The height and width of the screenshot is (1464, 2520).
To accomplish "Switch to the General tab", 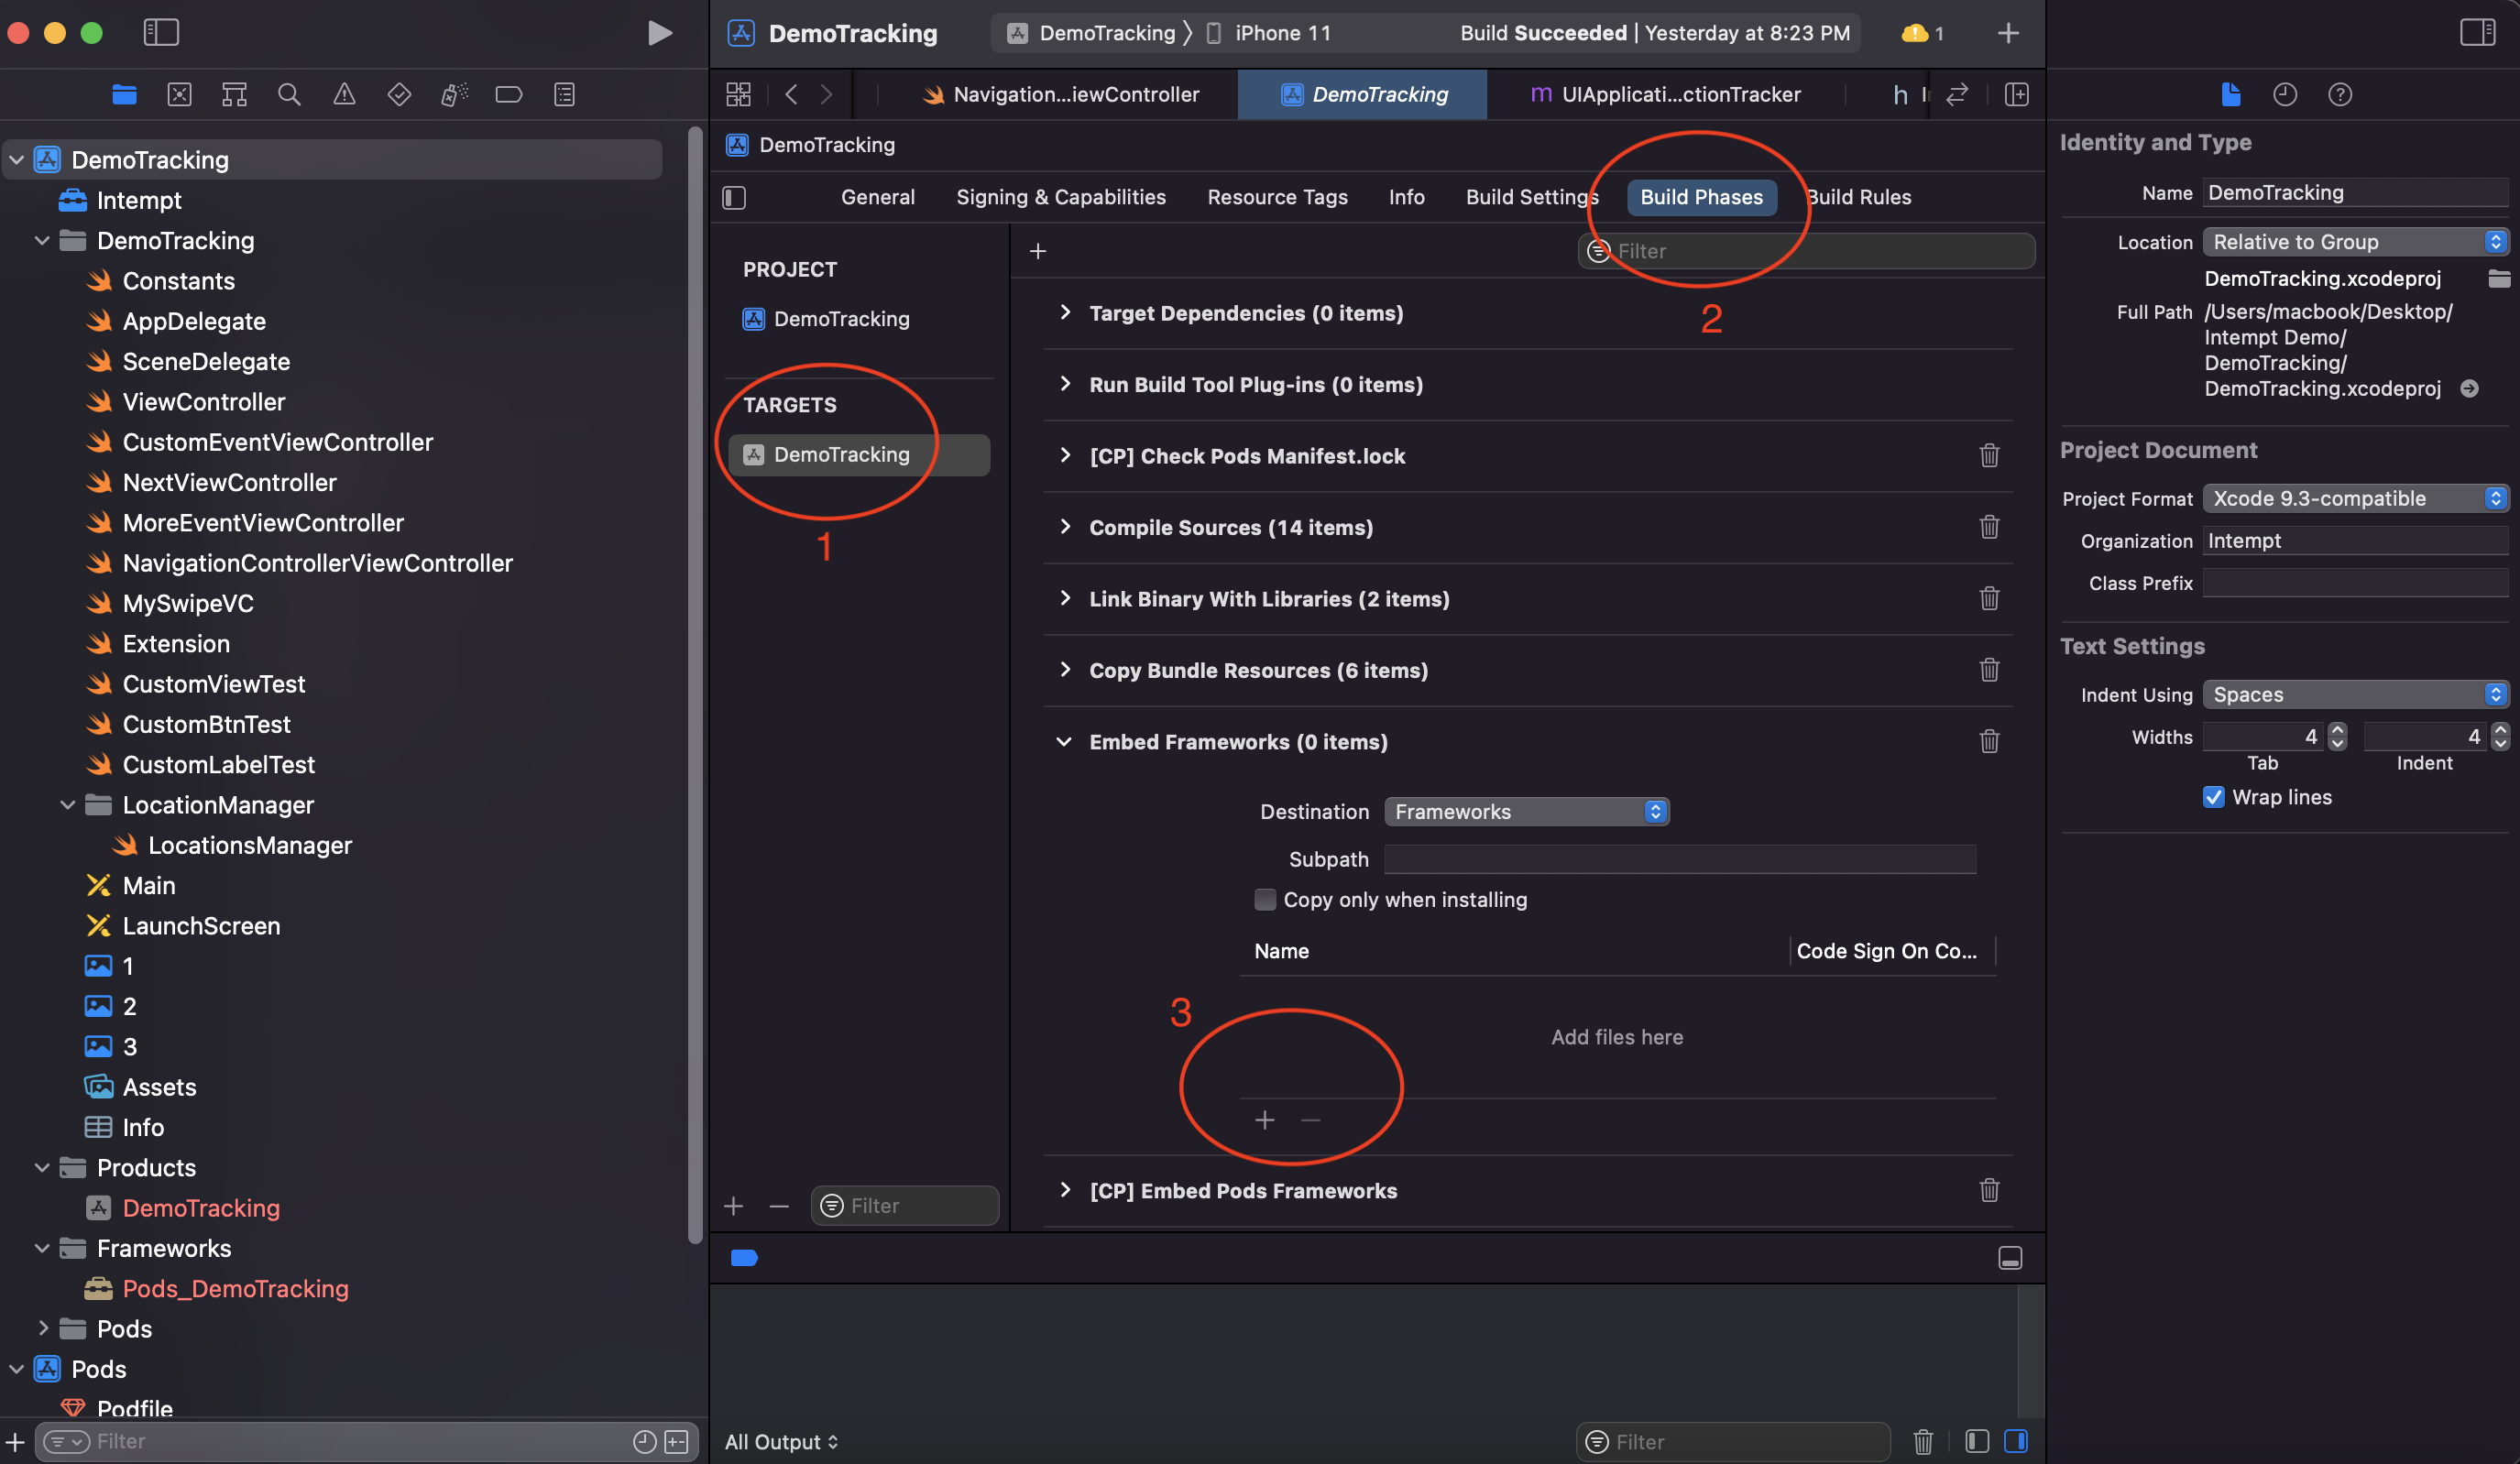I will coord(877,197).
